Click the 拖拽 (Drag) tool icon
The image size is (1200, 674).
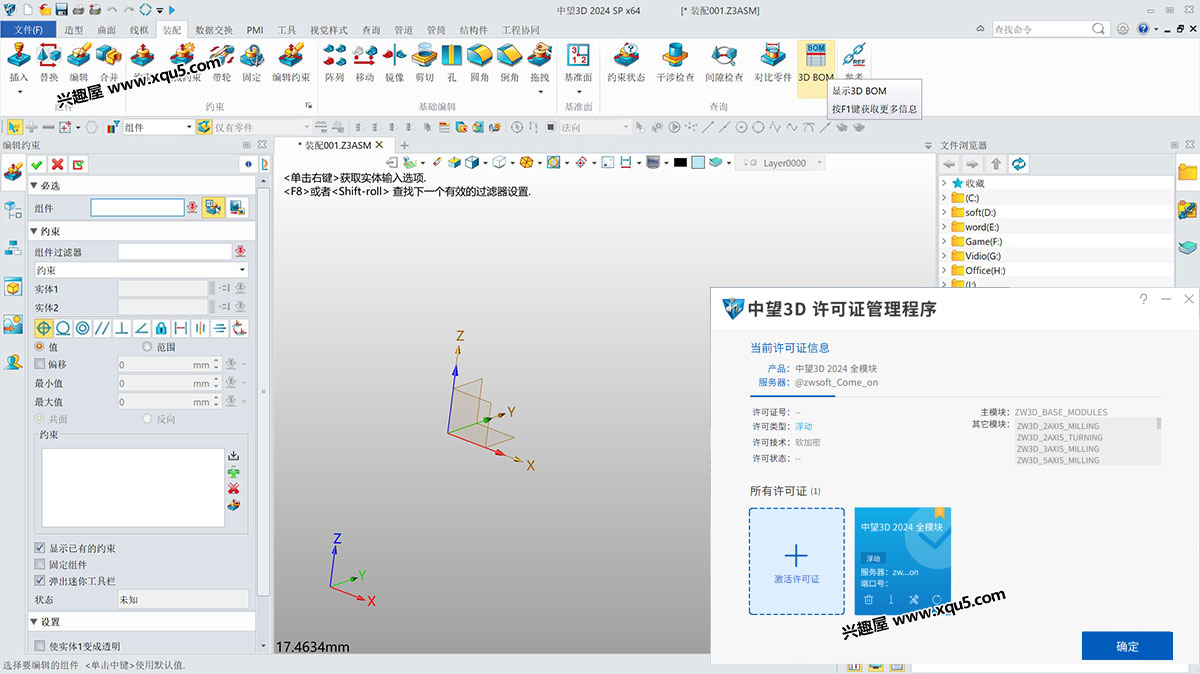pyautogui.click(x=540, y=55)
